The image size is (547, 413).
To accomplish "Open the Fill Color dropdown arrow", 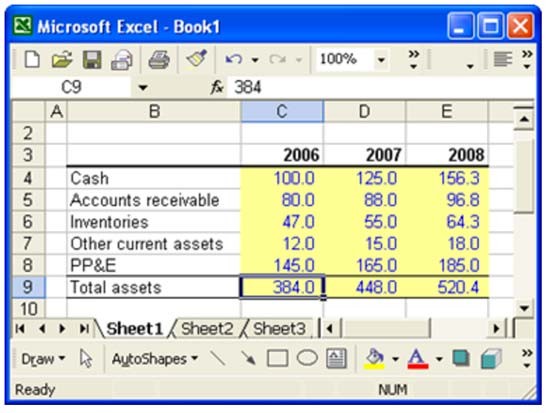I will pyautogui.click(x=395, y=359).
